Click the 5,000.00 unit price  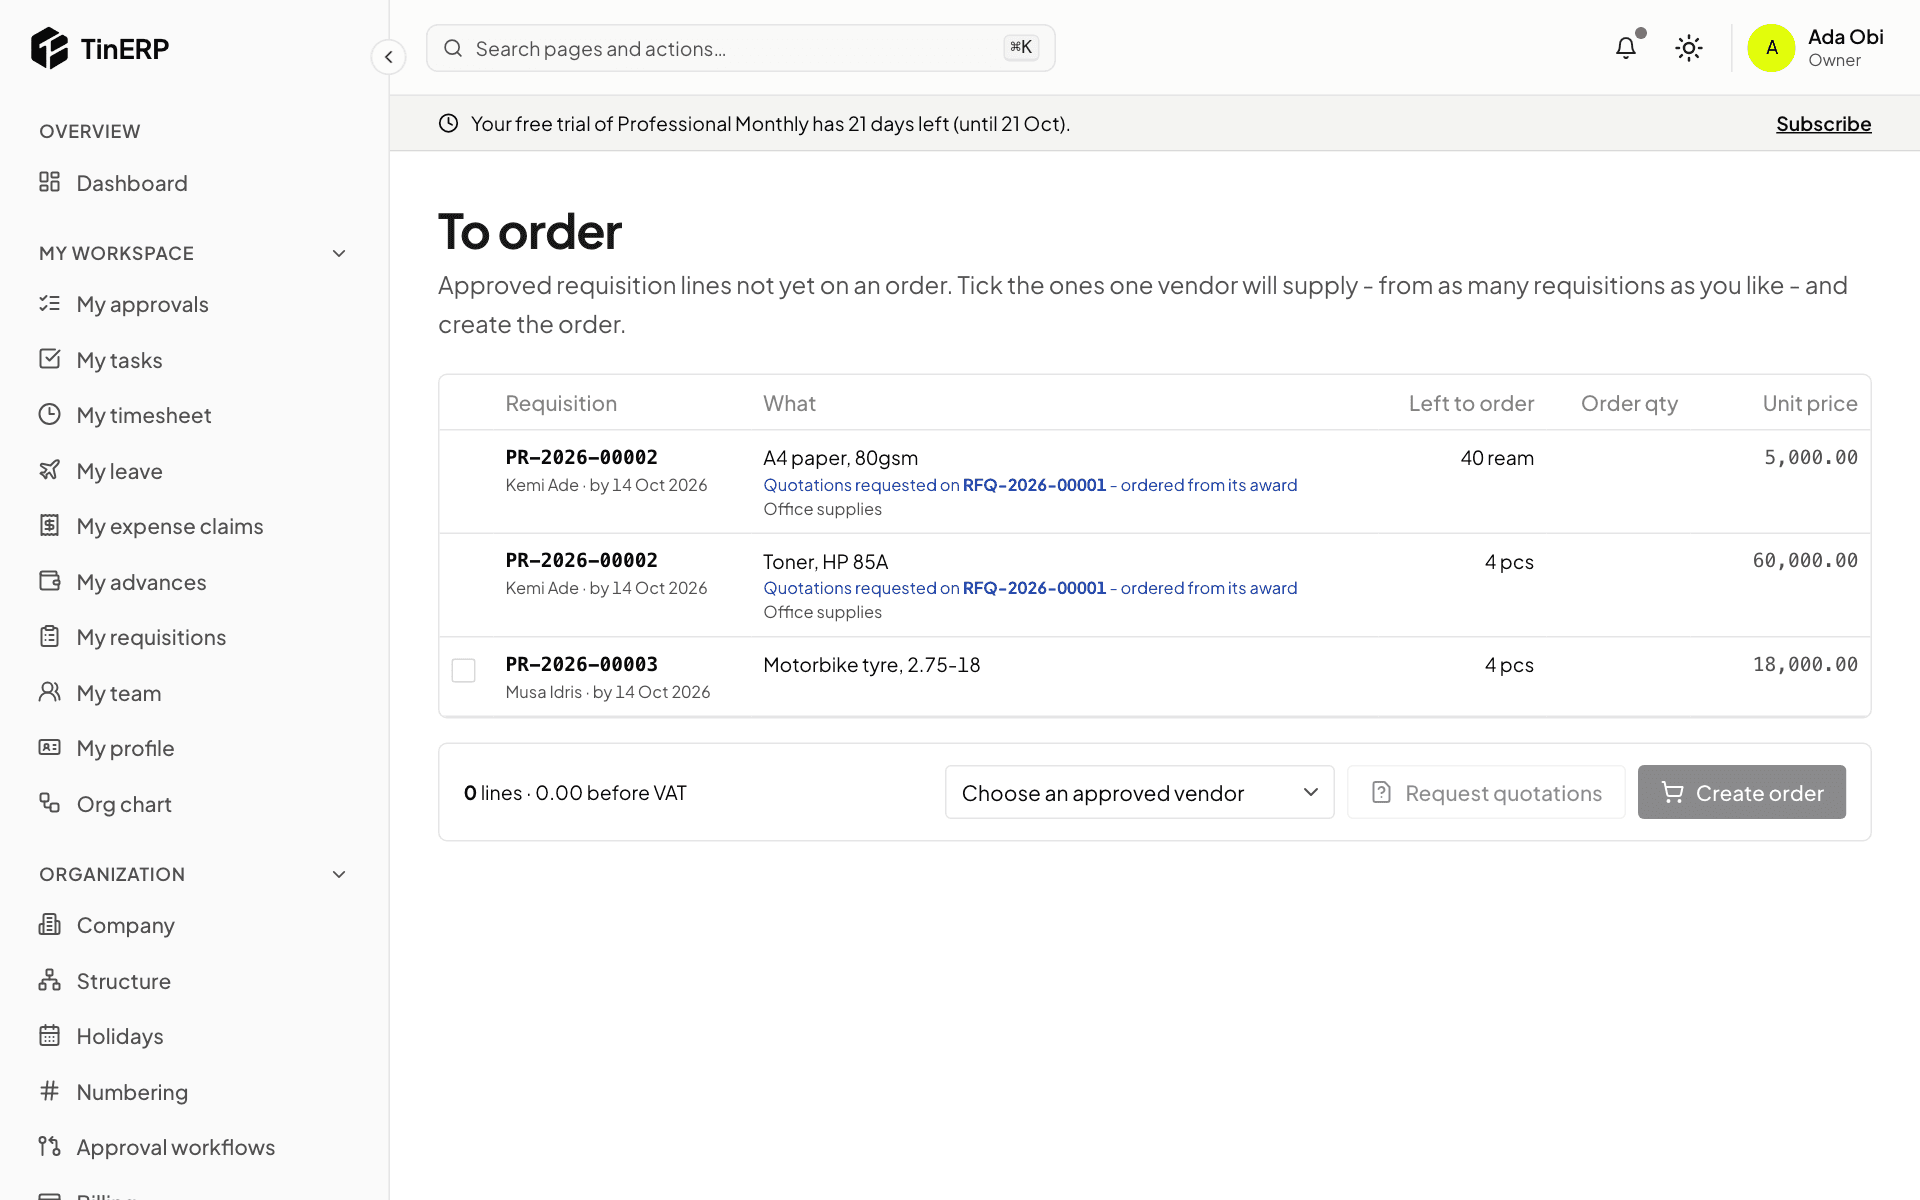point(1810,458)
